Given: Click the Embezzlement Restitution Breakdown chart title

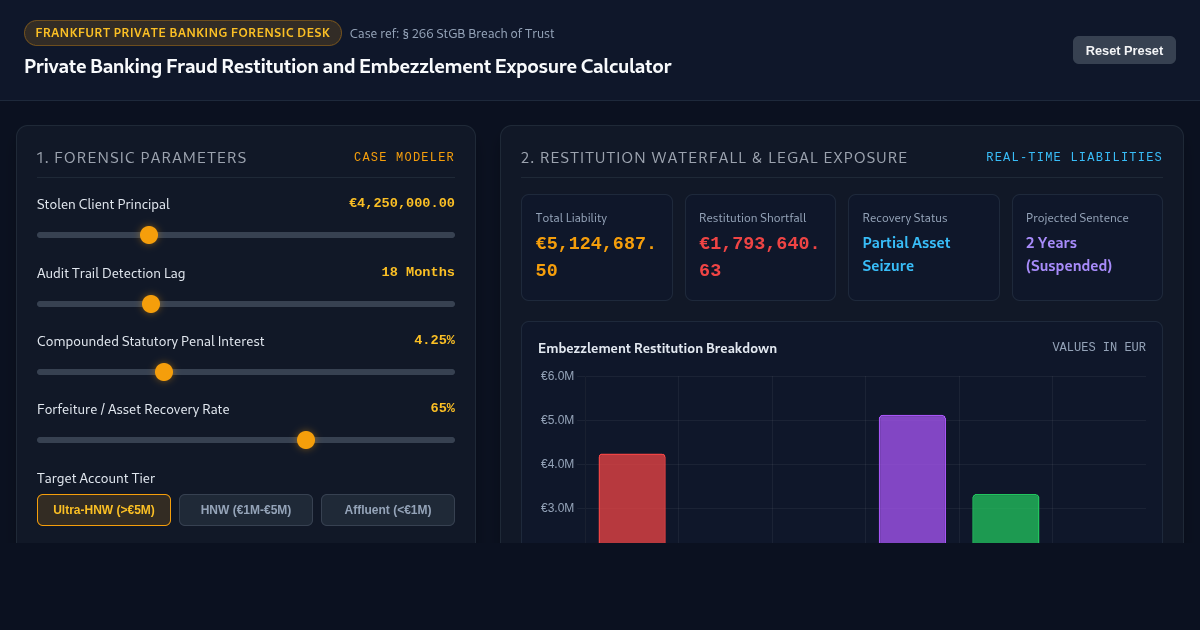Looking at the screenshot, I should (x=657, y=348).
